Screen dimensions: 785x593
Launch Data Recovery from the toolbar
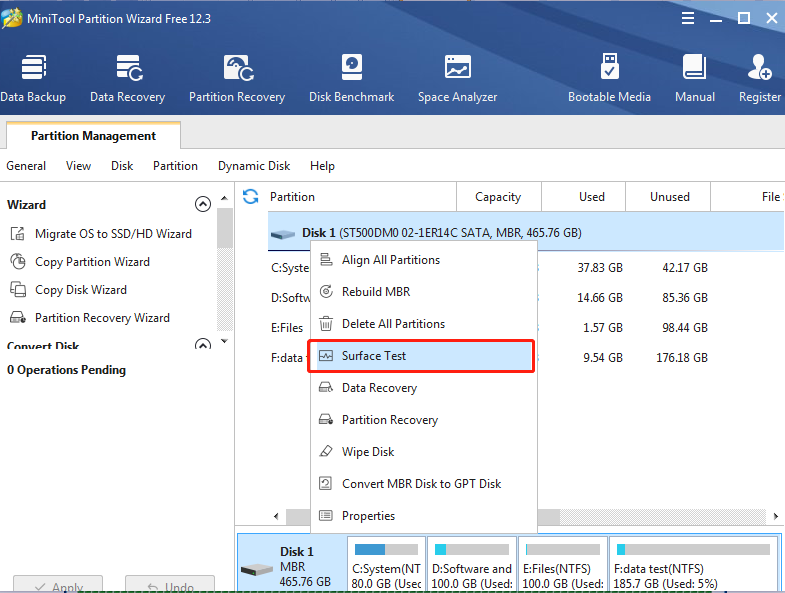pyautogui.click(x=127, y=78)
